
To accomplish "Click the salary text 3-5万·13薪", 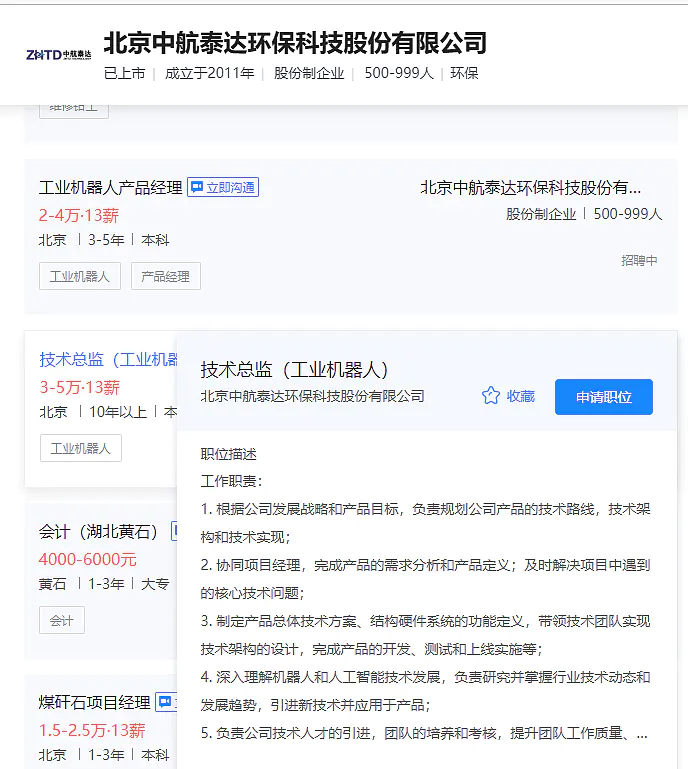I will [79, 387].
